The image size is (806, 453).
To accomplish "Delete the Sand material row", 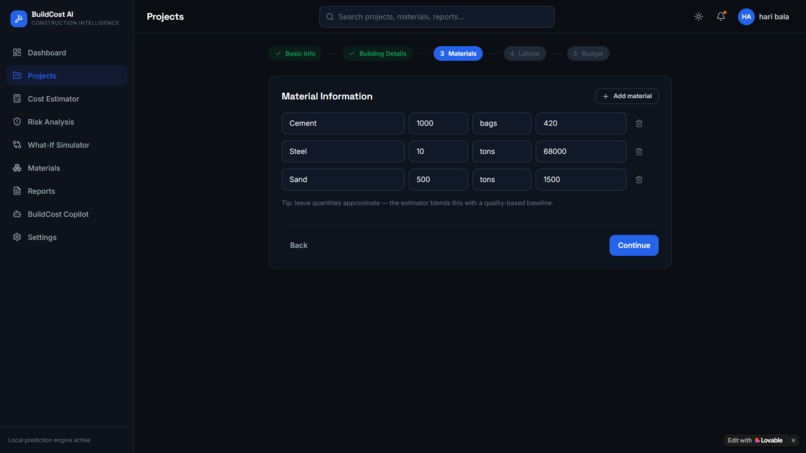I will [639, 180].
